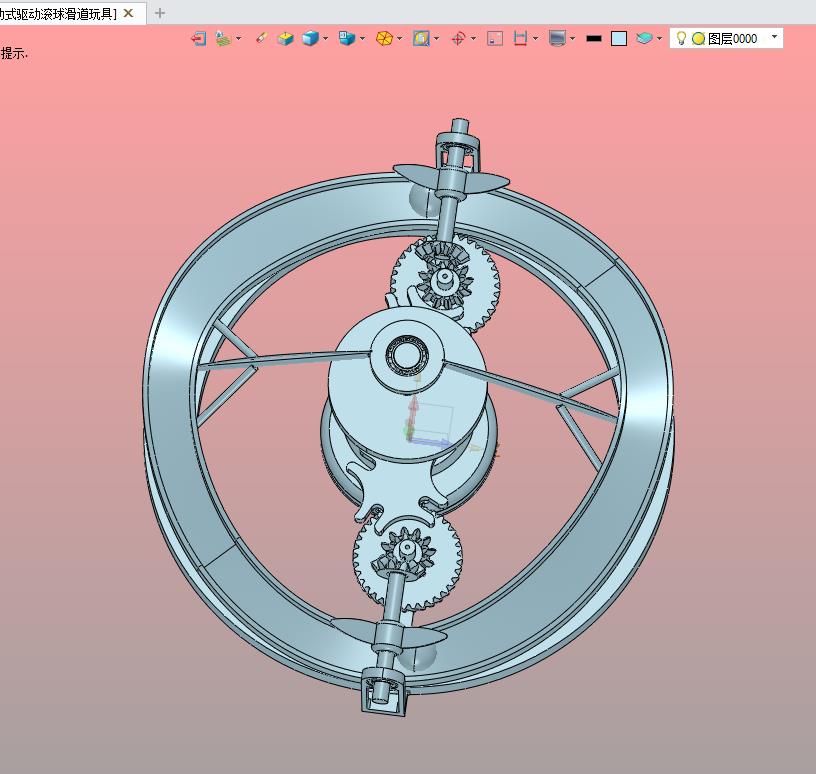Screen dimensions: 816x774
Task: Open the dropdown next to the shaded cube
Action: point(325,39)
